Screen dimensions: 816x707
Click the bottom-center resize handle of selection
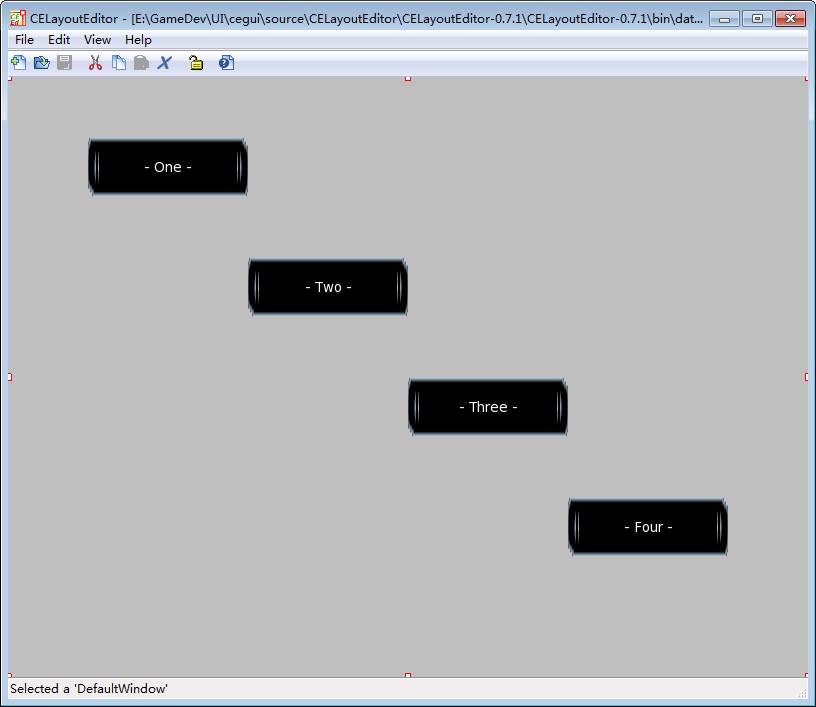[x=408, y=675]
